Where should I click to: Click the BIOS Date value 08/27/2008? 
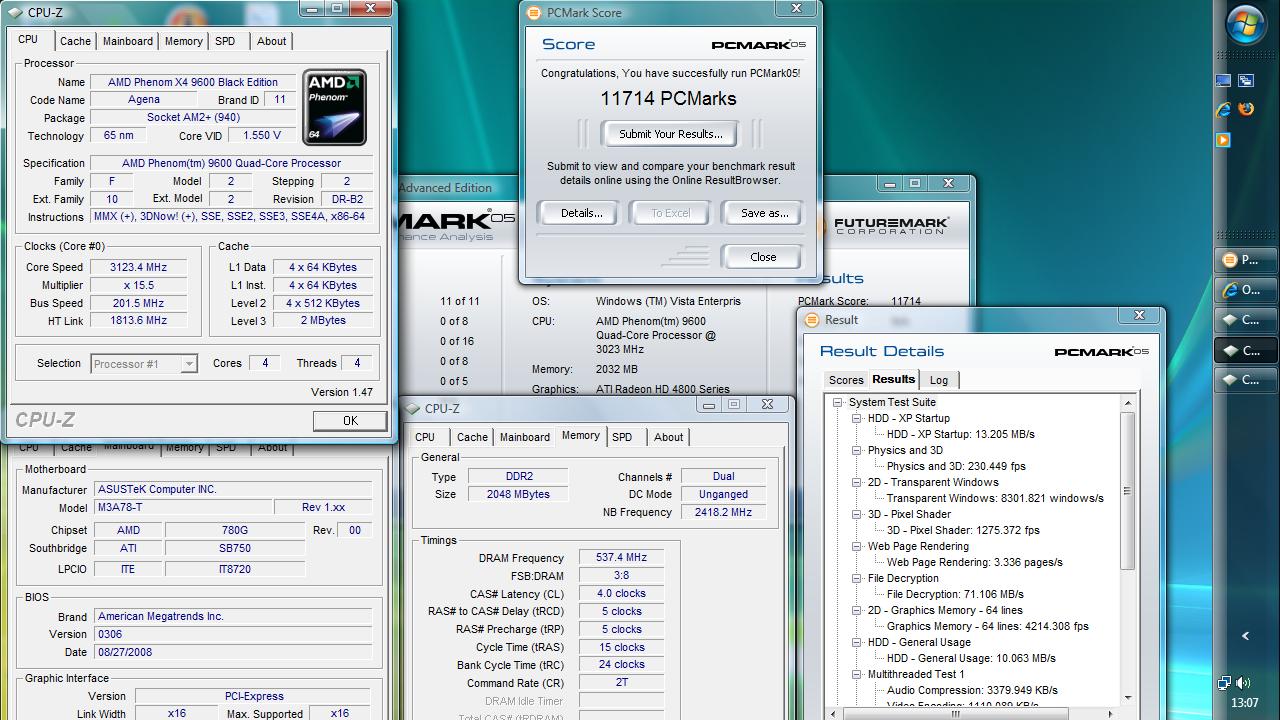pyautogui.click(x=232, y=652)
